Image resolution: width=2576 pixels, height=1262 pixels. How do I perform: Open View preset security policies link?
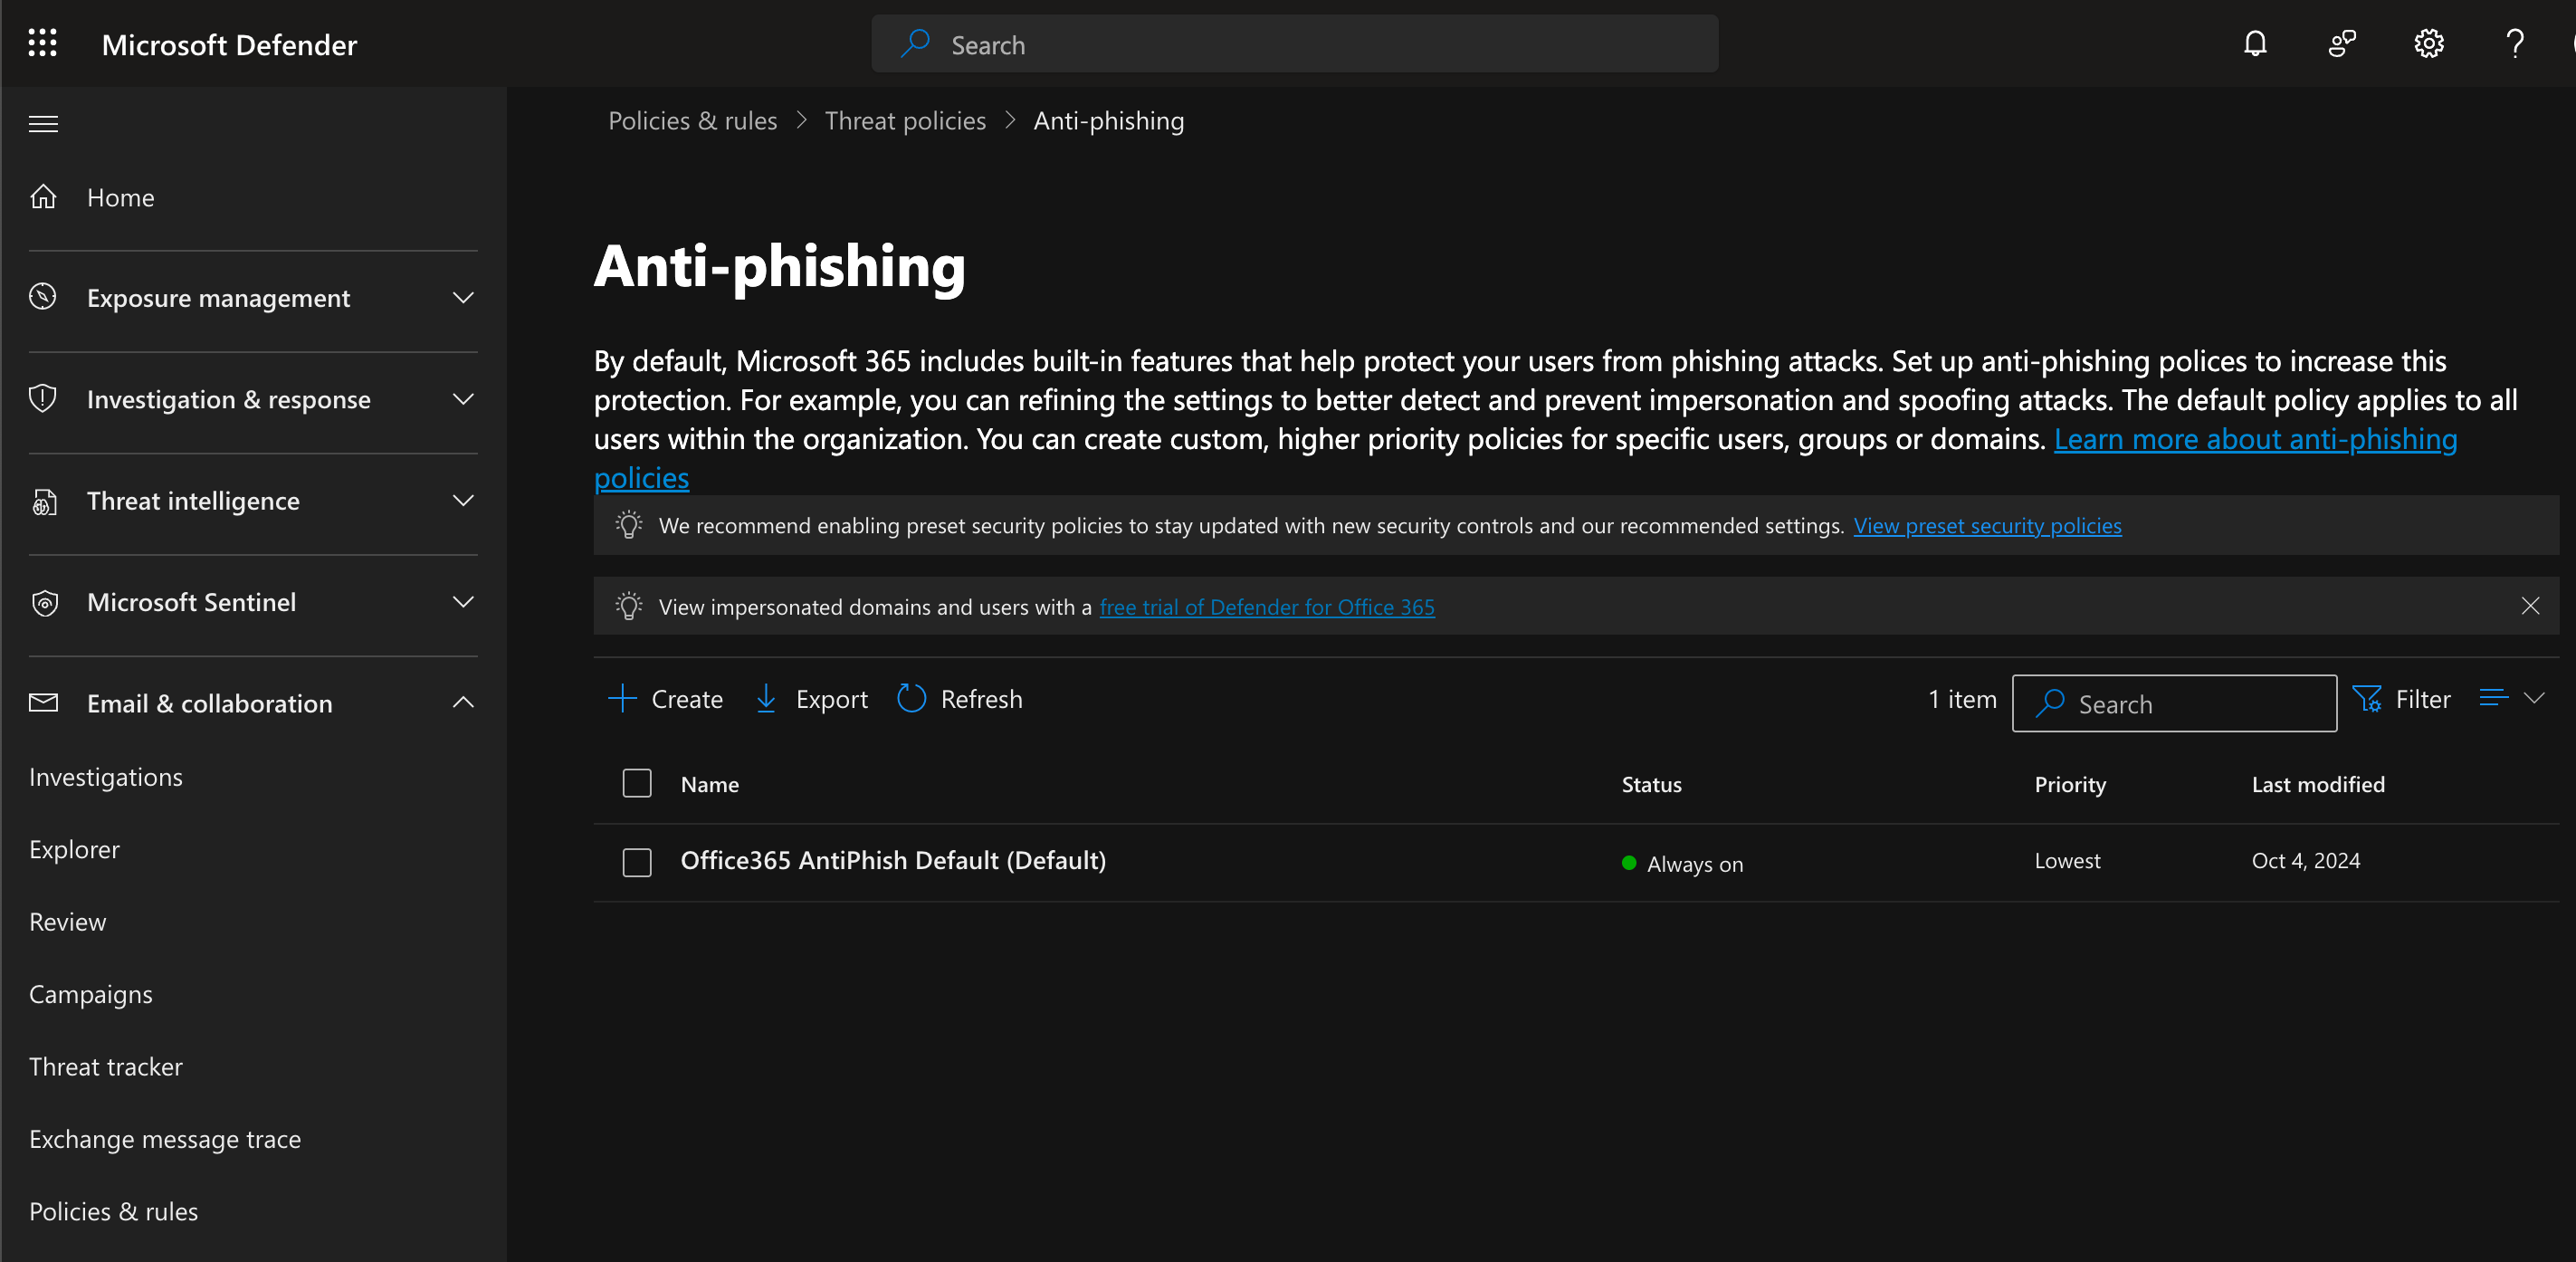[1987, 526]
